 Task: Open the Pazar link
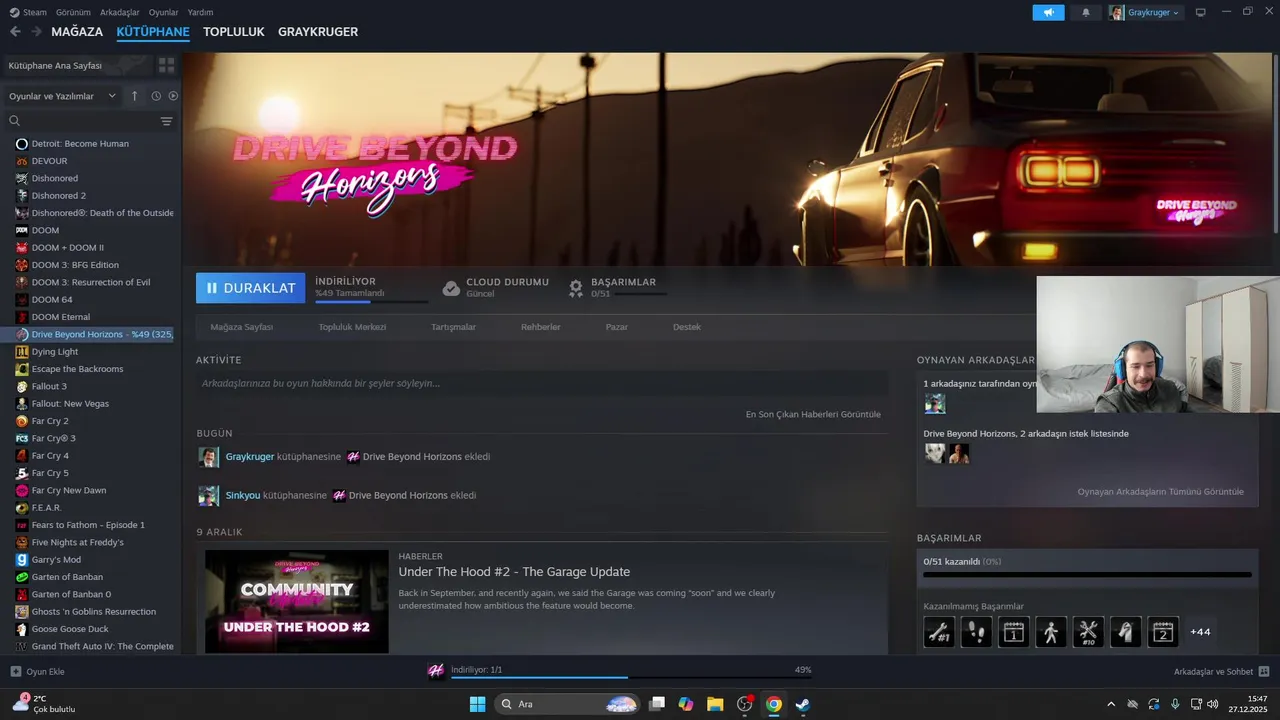coord(617,327)
